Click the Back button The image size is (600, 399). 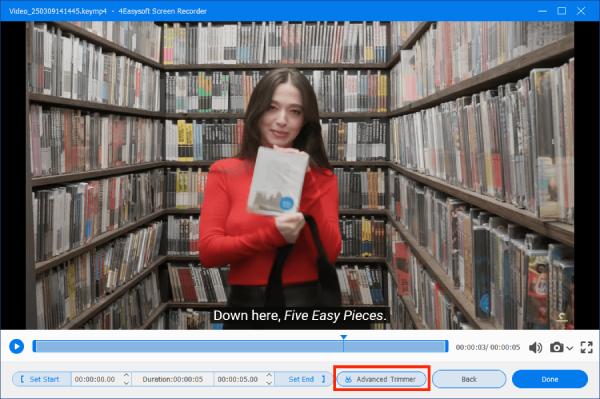coord(469,379)
